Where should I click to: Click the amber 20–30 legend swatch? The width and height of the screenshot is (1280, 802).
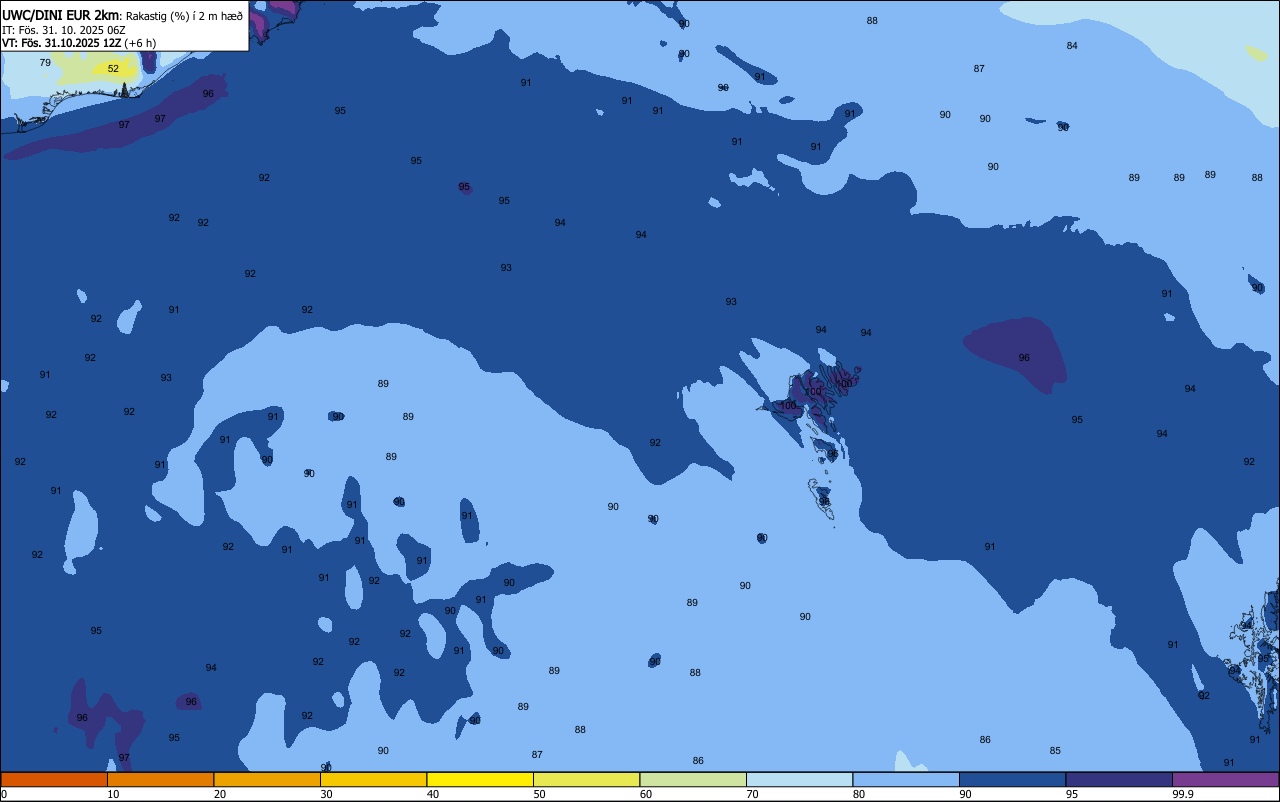coord(267,779)
